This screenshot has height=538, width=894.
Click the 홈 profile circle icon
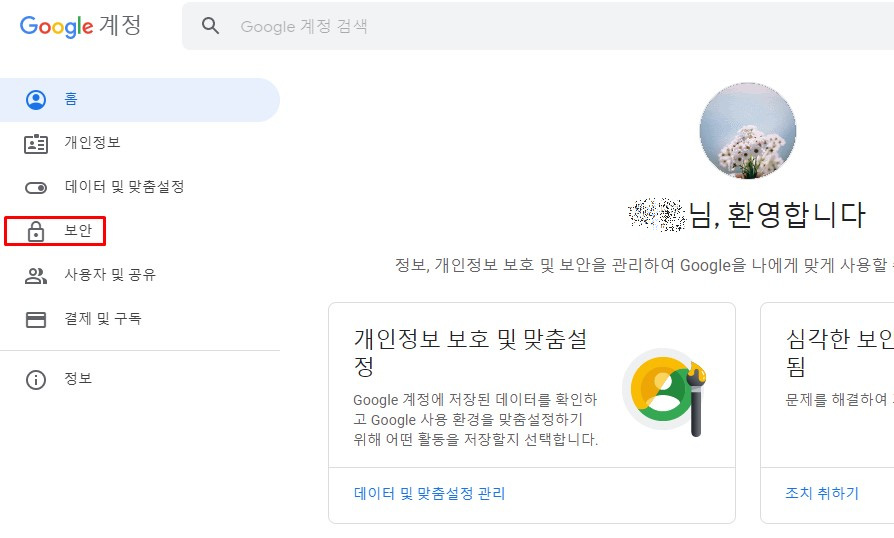(36, 100)
